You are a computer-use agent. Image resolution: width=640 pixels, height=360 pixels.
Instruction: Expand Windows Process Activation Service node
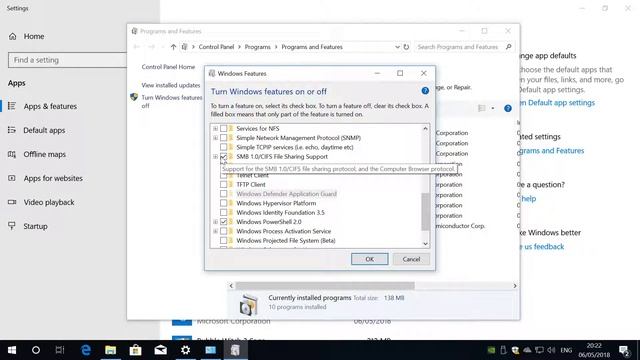[215, 231]
